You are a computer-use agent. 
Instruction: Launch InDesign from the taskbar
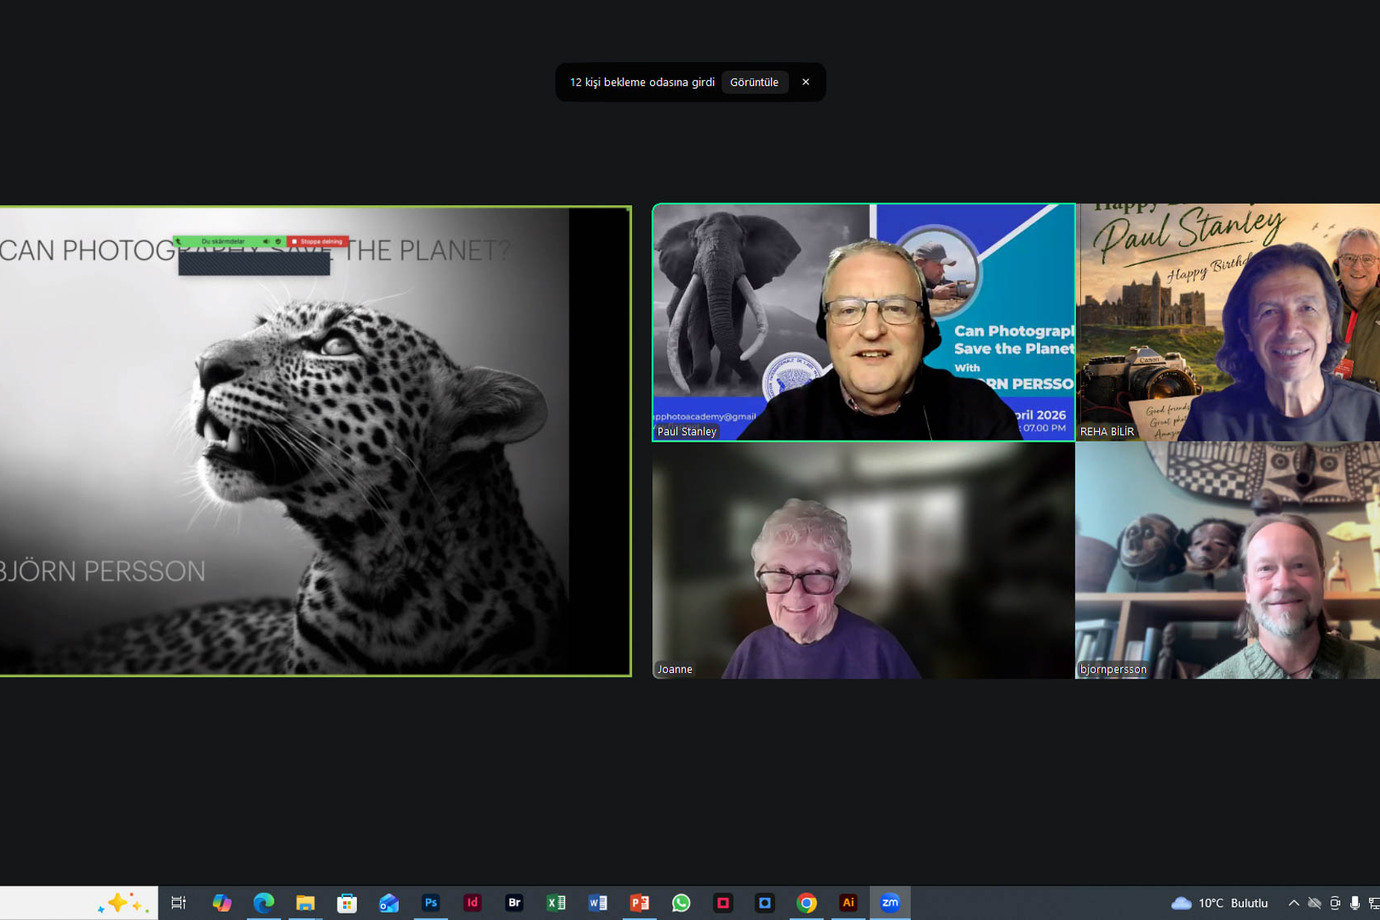point(472,903)
